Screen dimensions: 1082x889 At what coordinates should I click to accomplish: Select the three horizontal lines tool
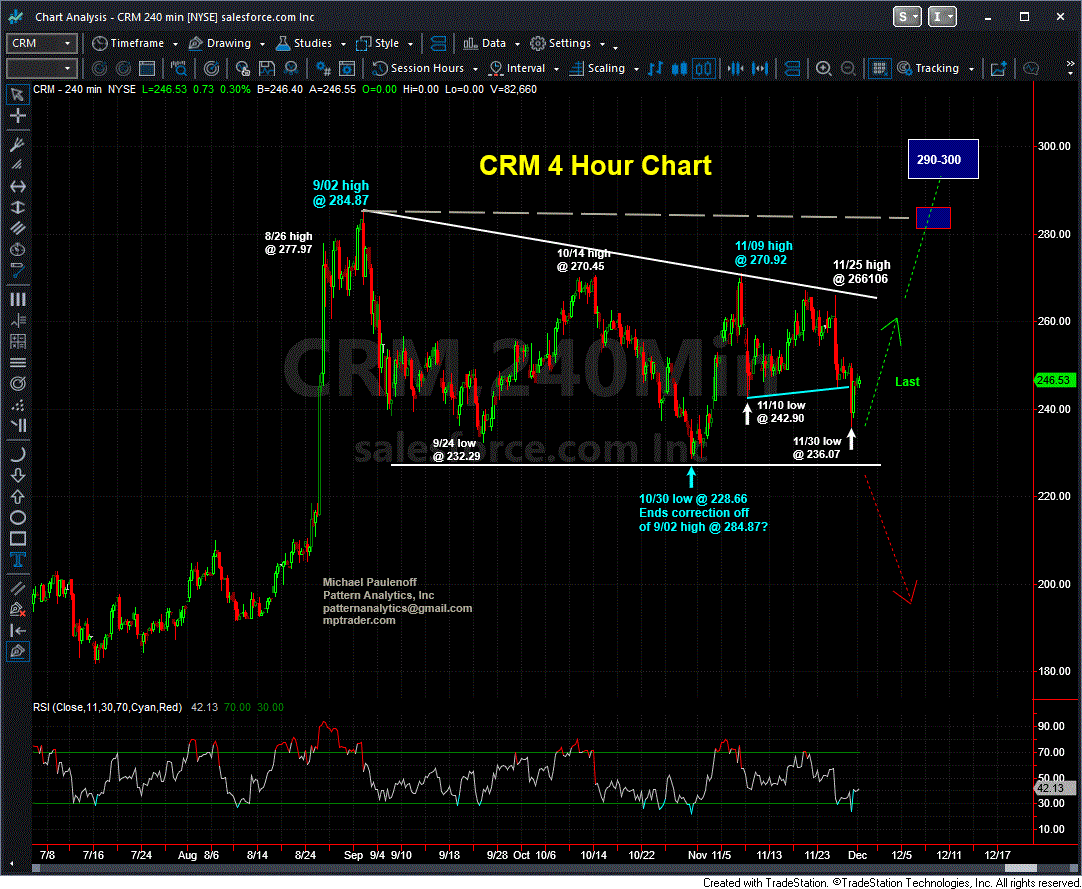[x=19, y=361]
